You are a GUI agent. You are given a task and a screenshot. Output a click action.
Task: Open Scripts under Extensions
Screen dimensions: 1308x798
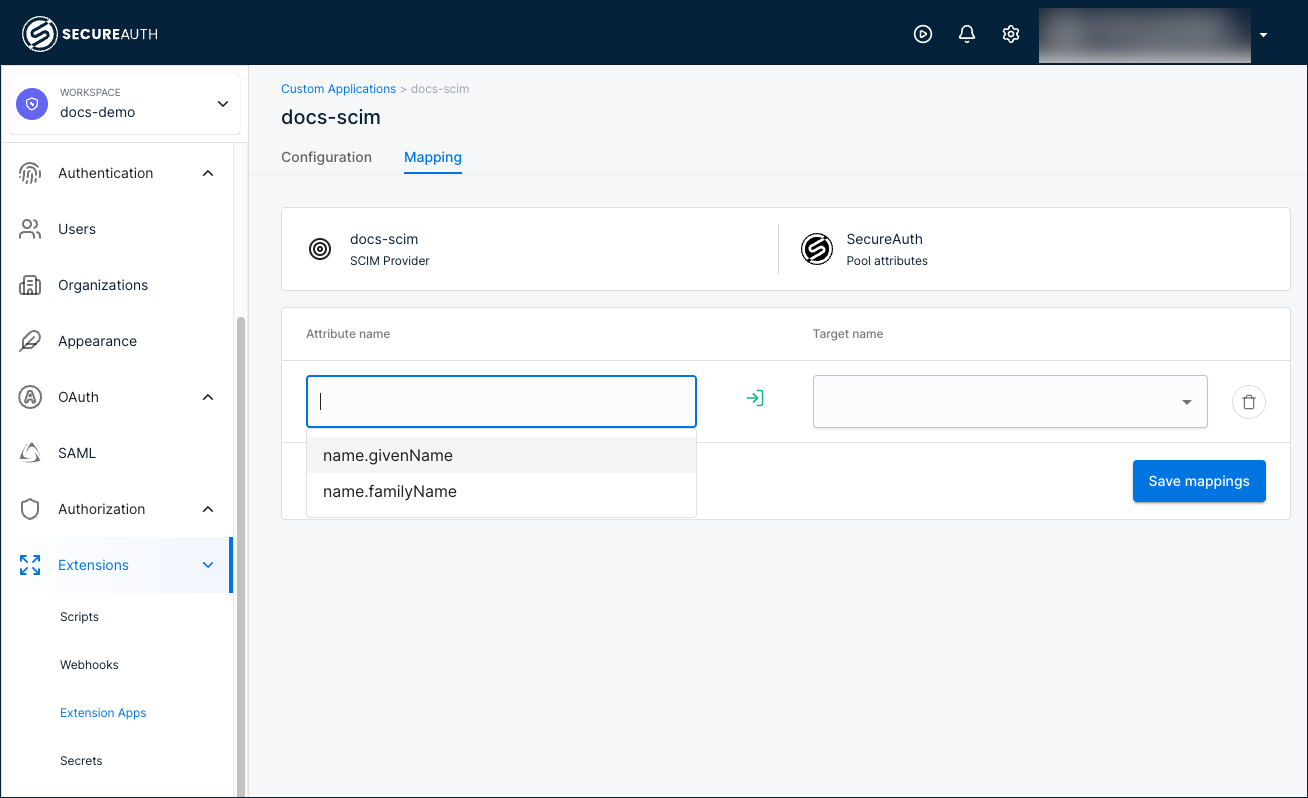[x=79, y=617]
